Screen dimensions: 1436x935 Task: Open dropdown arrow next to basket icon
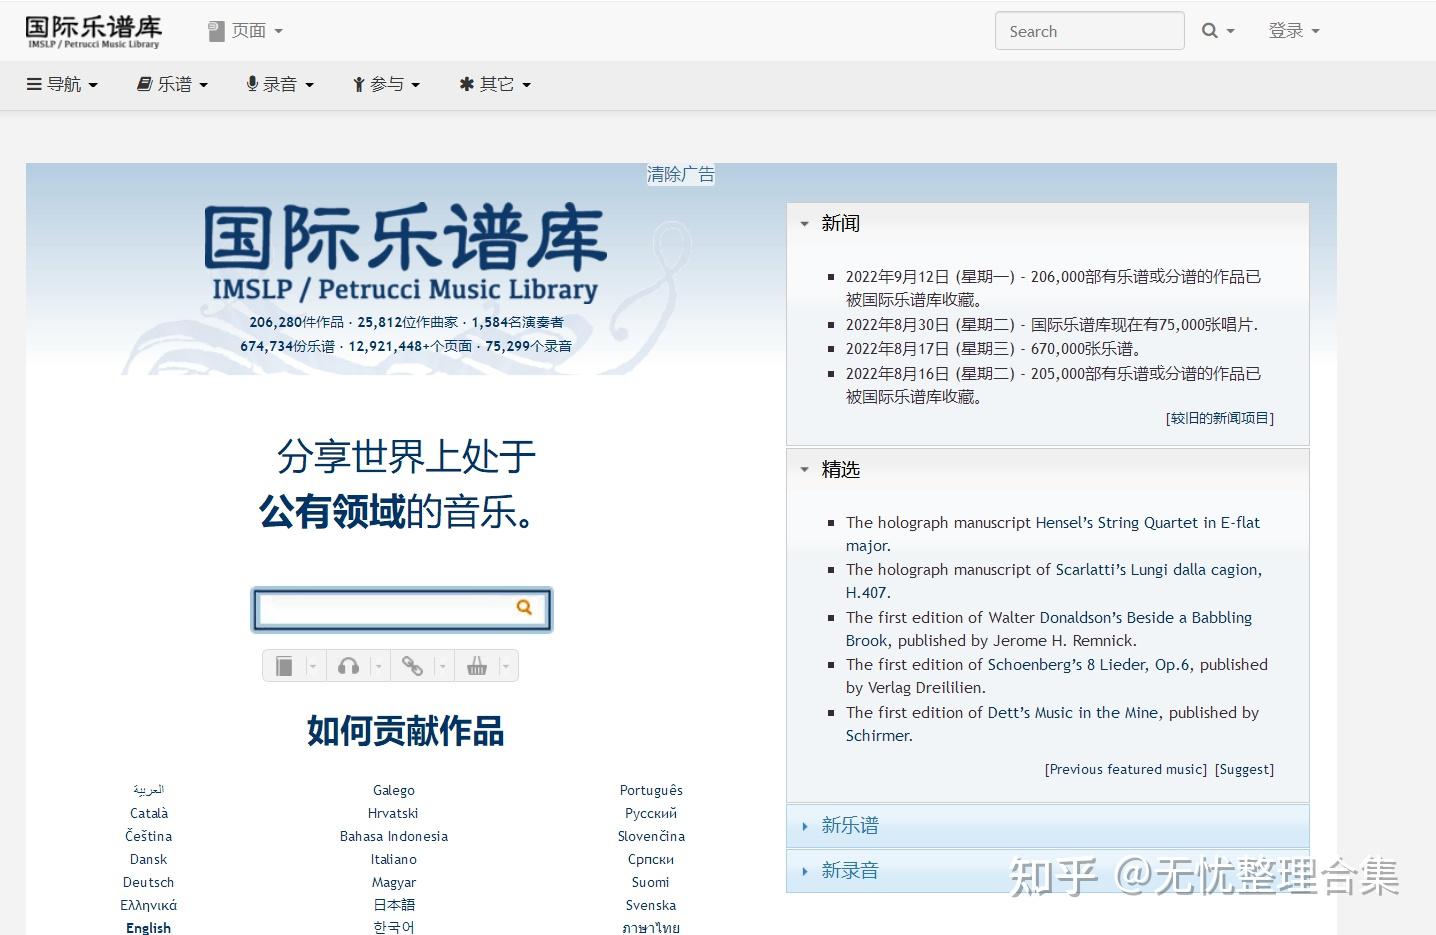(x=505, y=666)
